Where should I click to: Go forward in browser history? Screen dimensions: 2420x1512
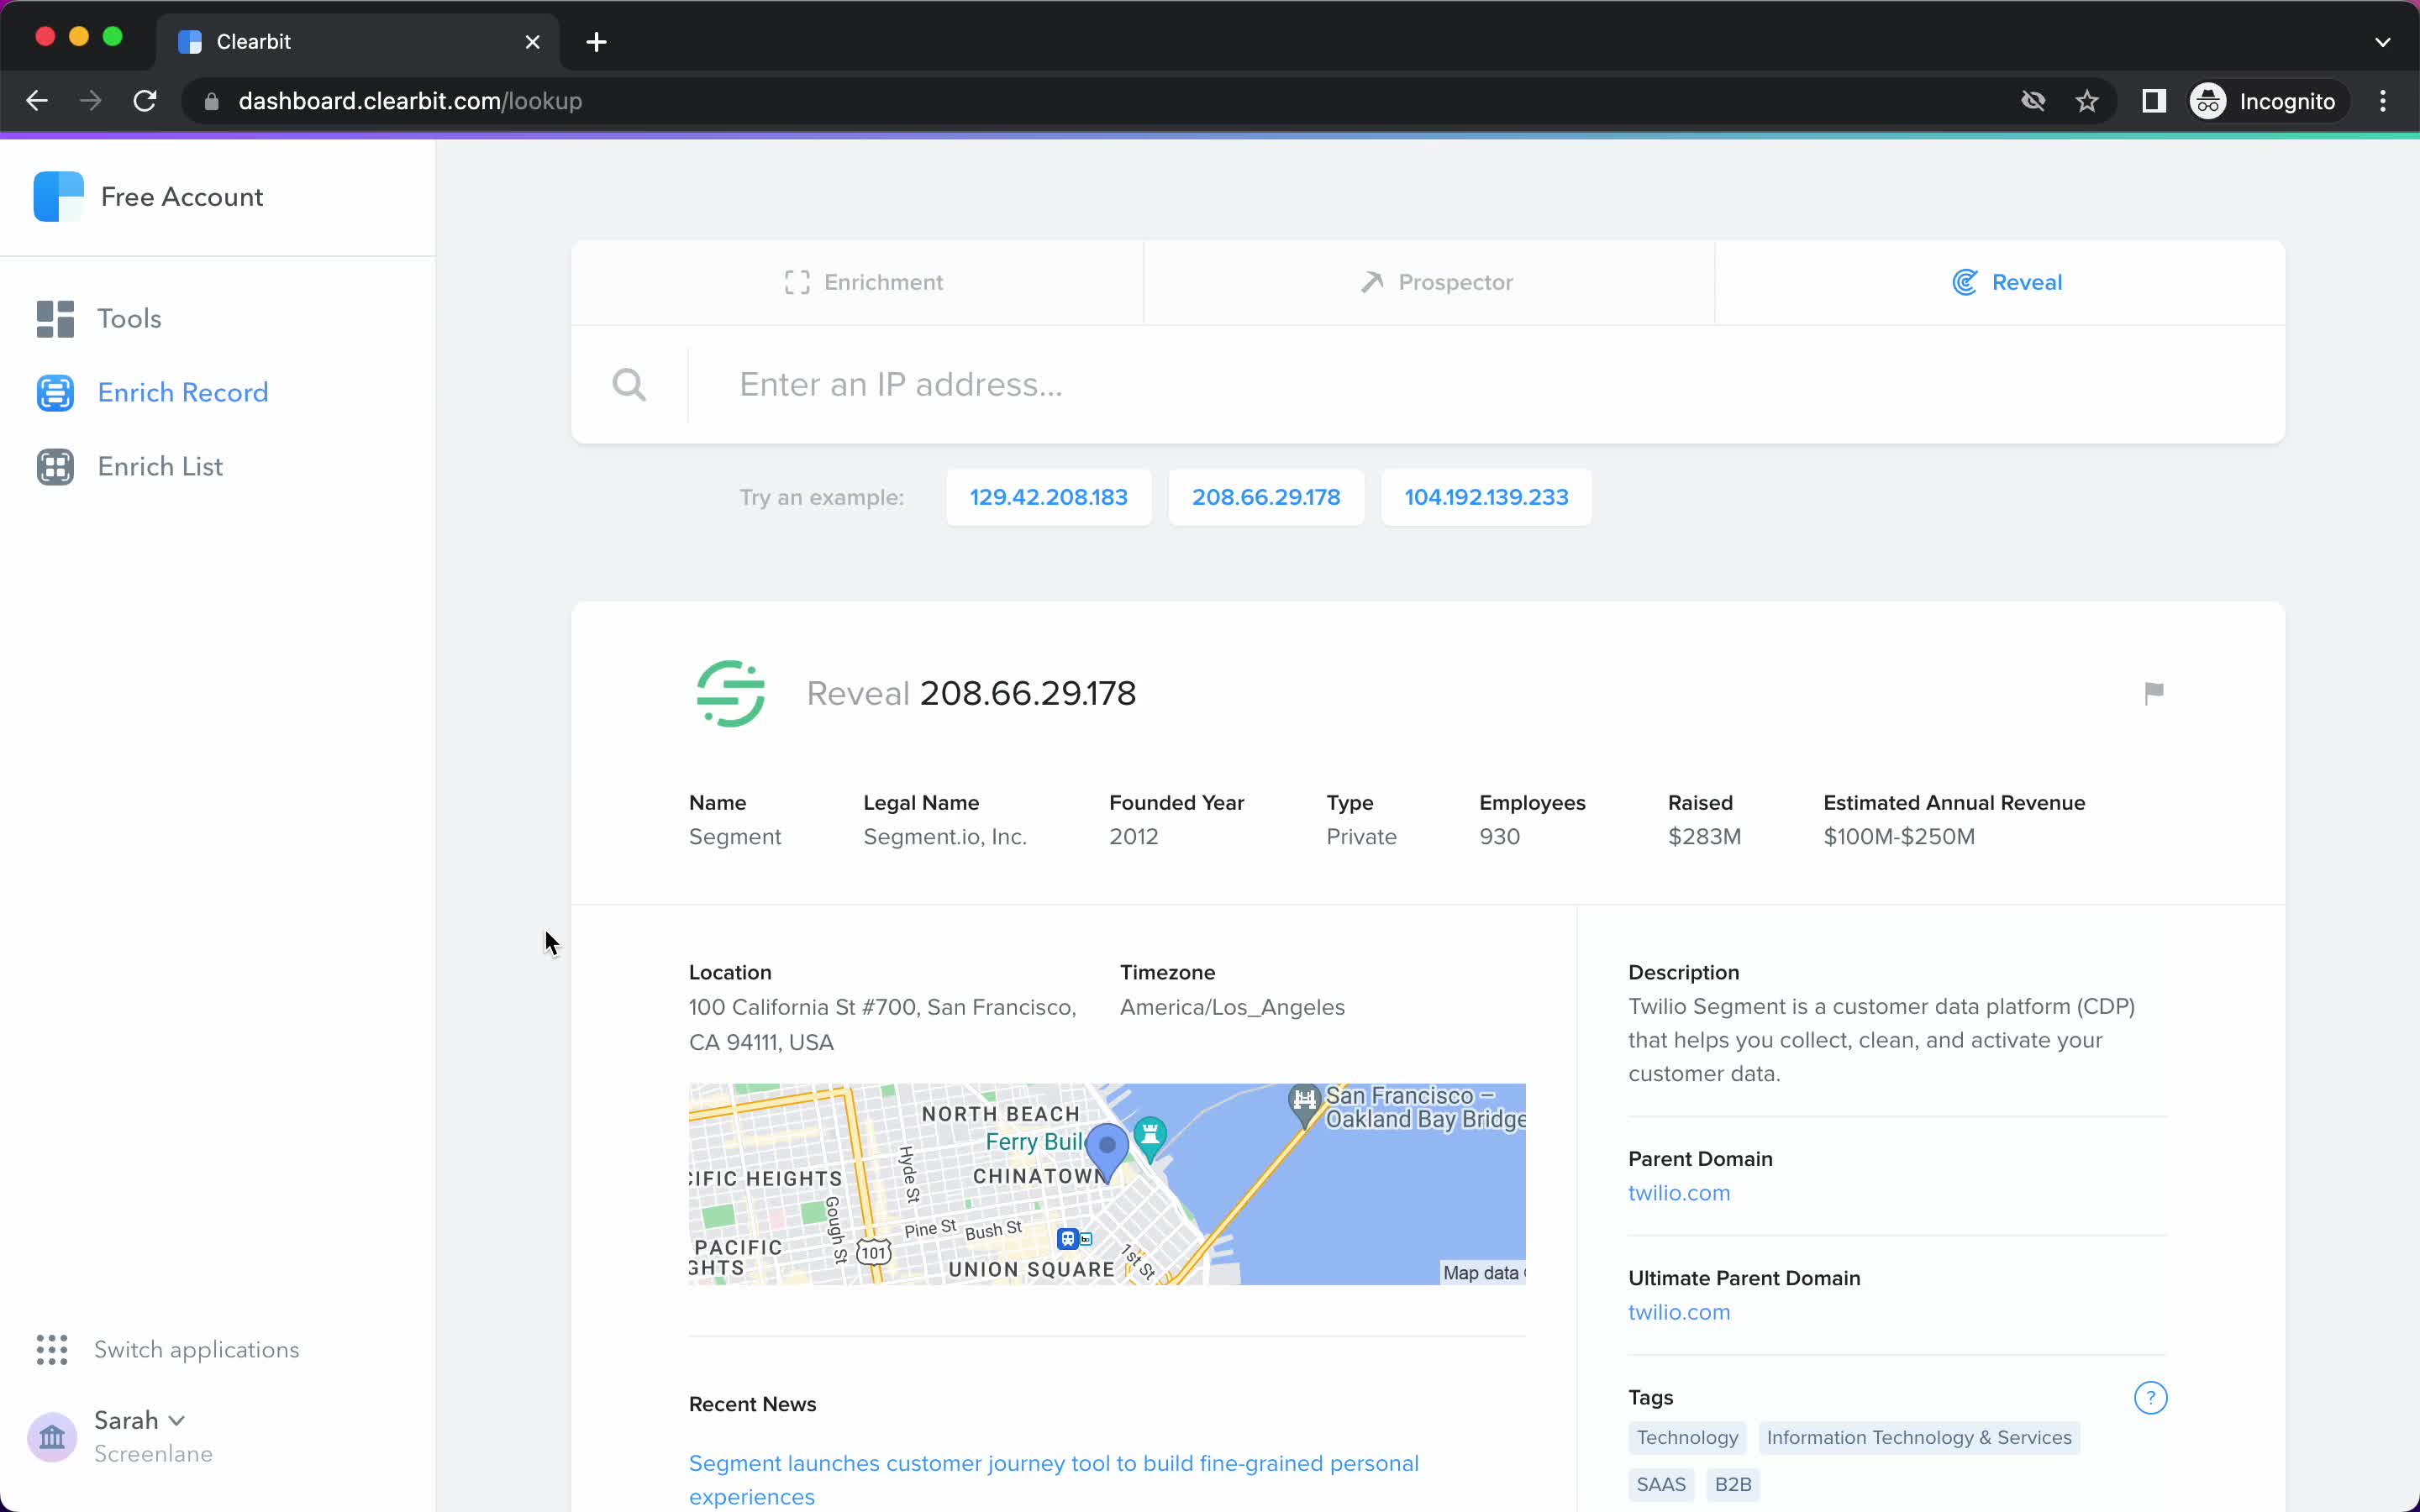tap(91, 101)
